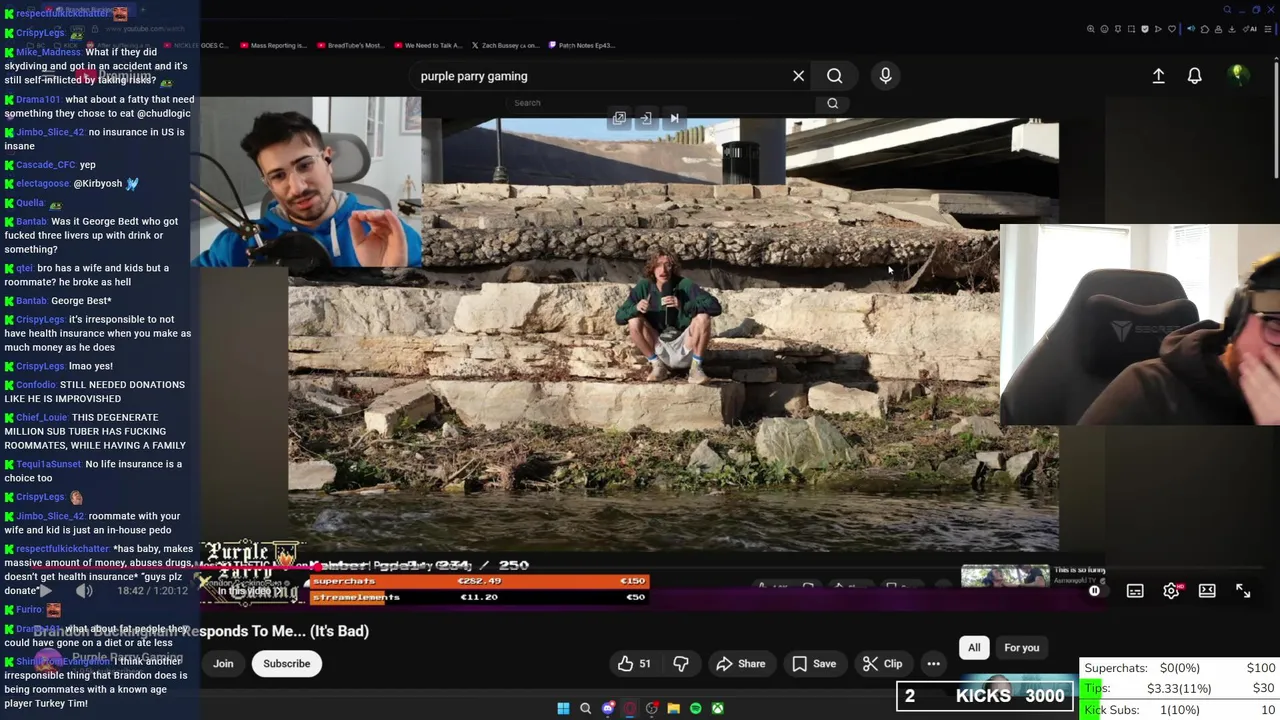Click the sidebar arrow icon above the video
This screenshot has width=1280, height=720.
(646, 119)
